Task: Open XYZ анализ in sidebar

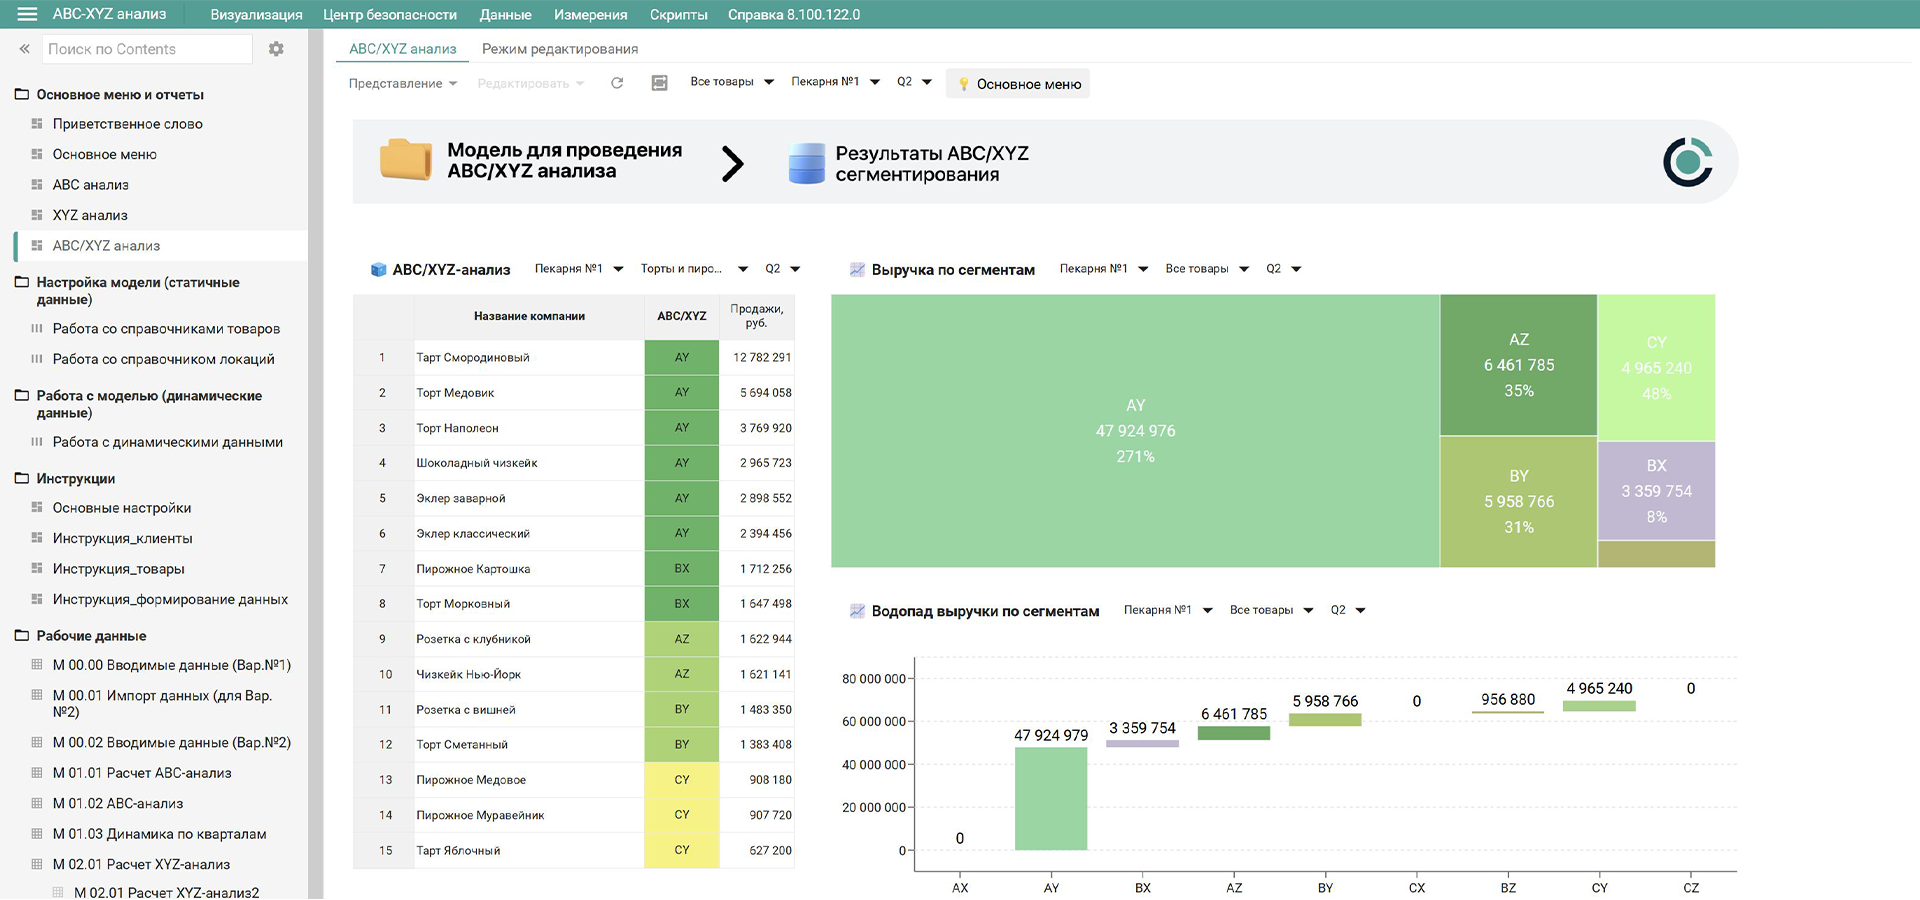Action: click(90, 215)
